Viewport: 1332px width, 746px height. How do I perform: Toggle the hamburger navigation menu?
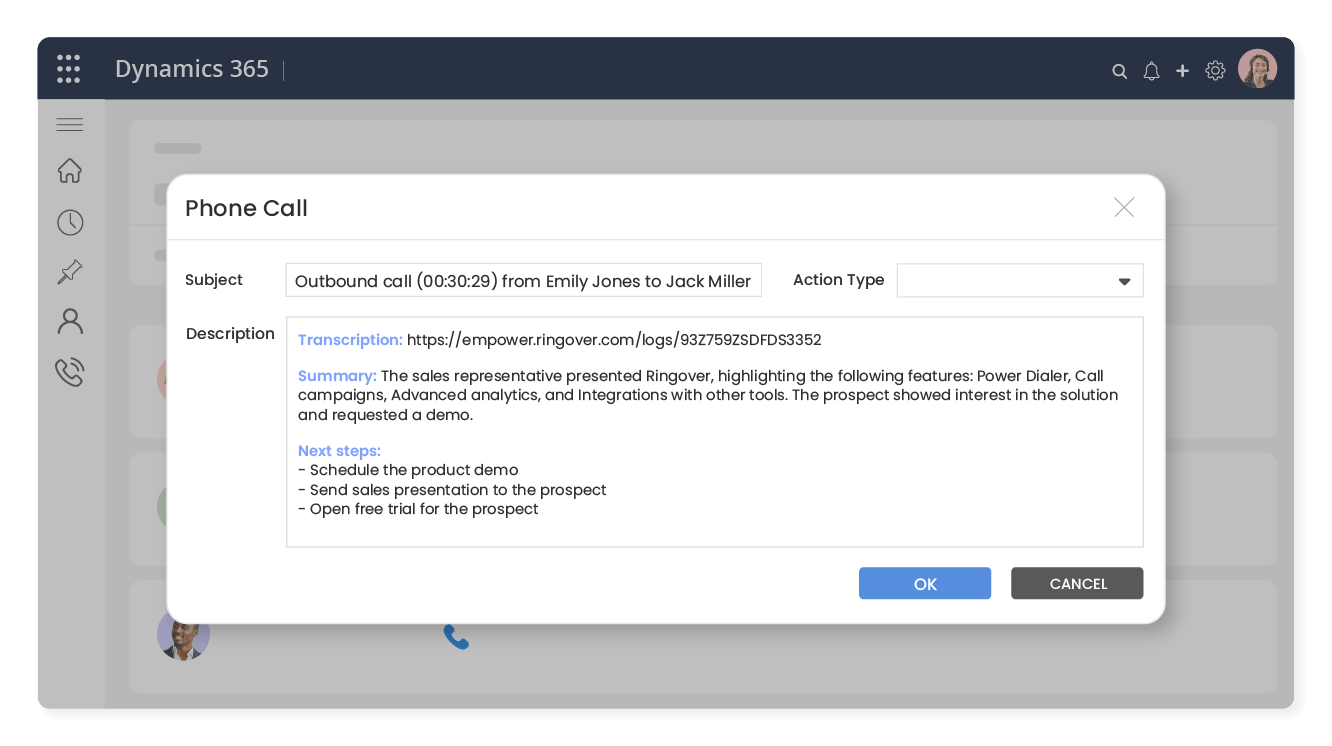[x=70, y=125]
